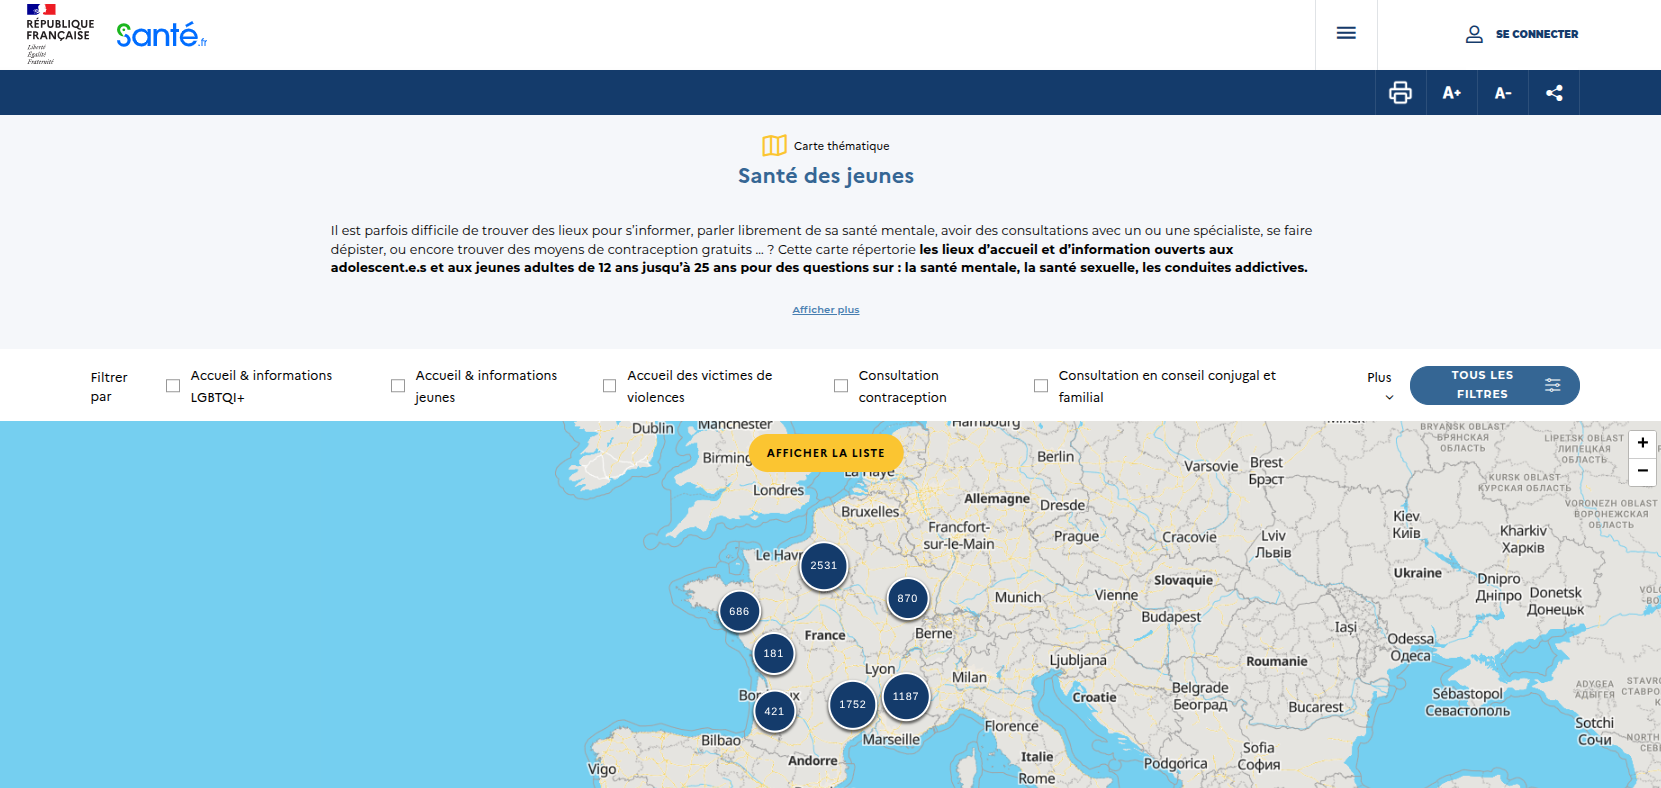1661x788 pixels.
Task: Click the user account icon
Action: (x=1474, y=34)
